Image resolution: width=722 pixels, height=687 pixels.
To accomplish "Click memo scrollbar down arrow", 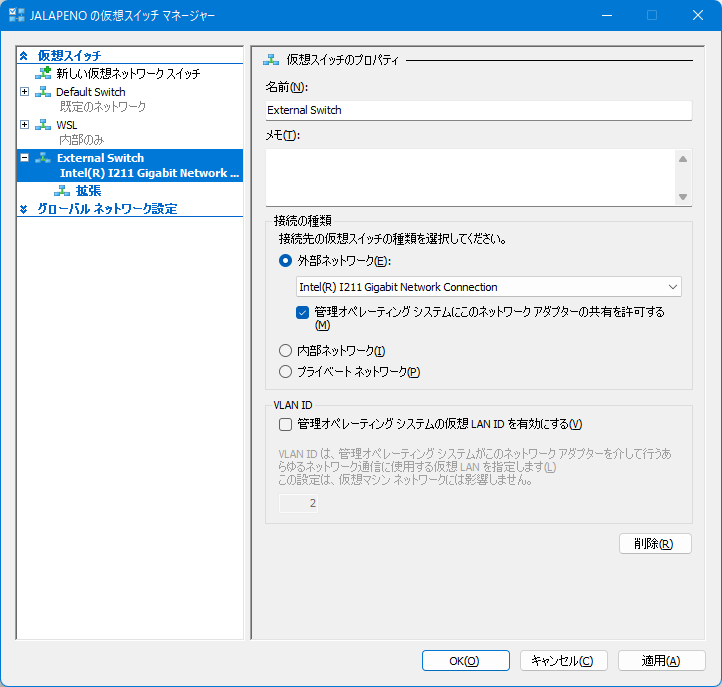I will 683,197.
